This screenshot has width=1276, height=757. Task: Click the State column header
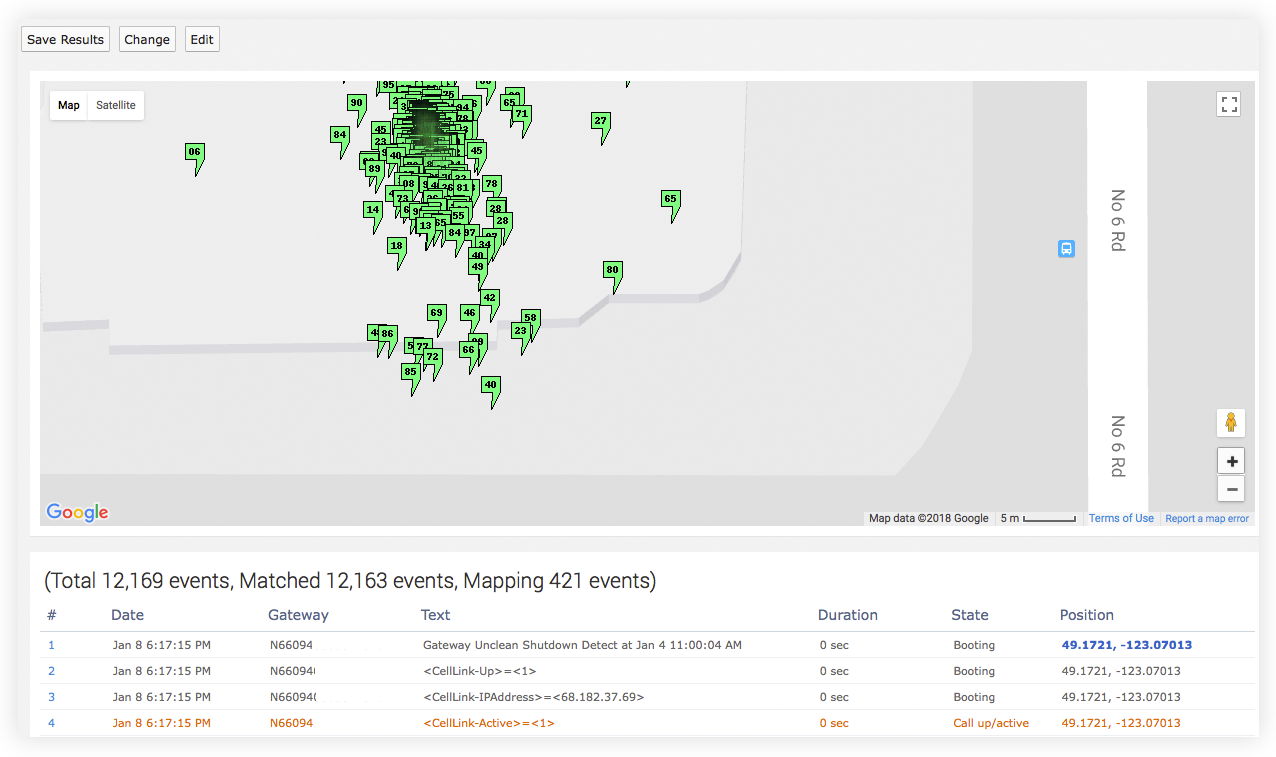click(970, 615)
